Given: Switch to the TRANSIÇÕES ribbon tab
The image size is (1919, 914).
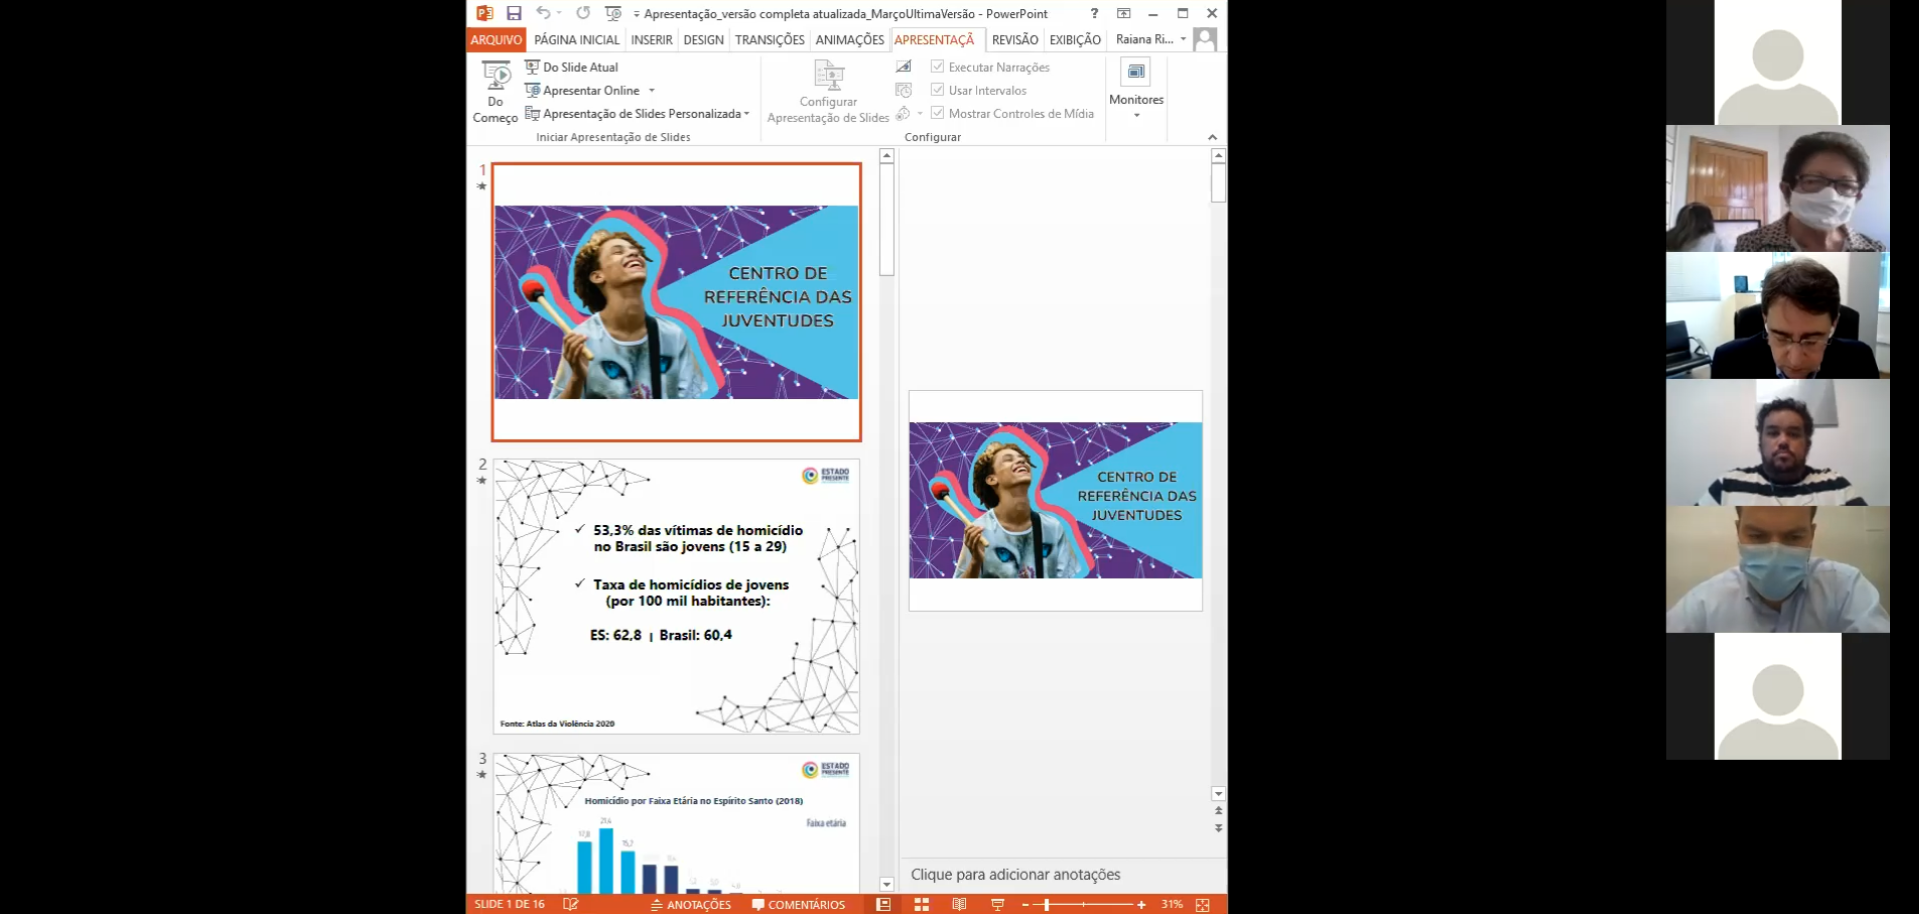Looking at the screenshot, I should click(769, 40).
